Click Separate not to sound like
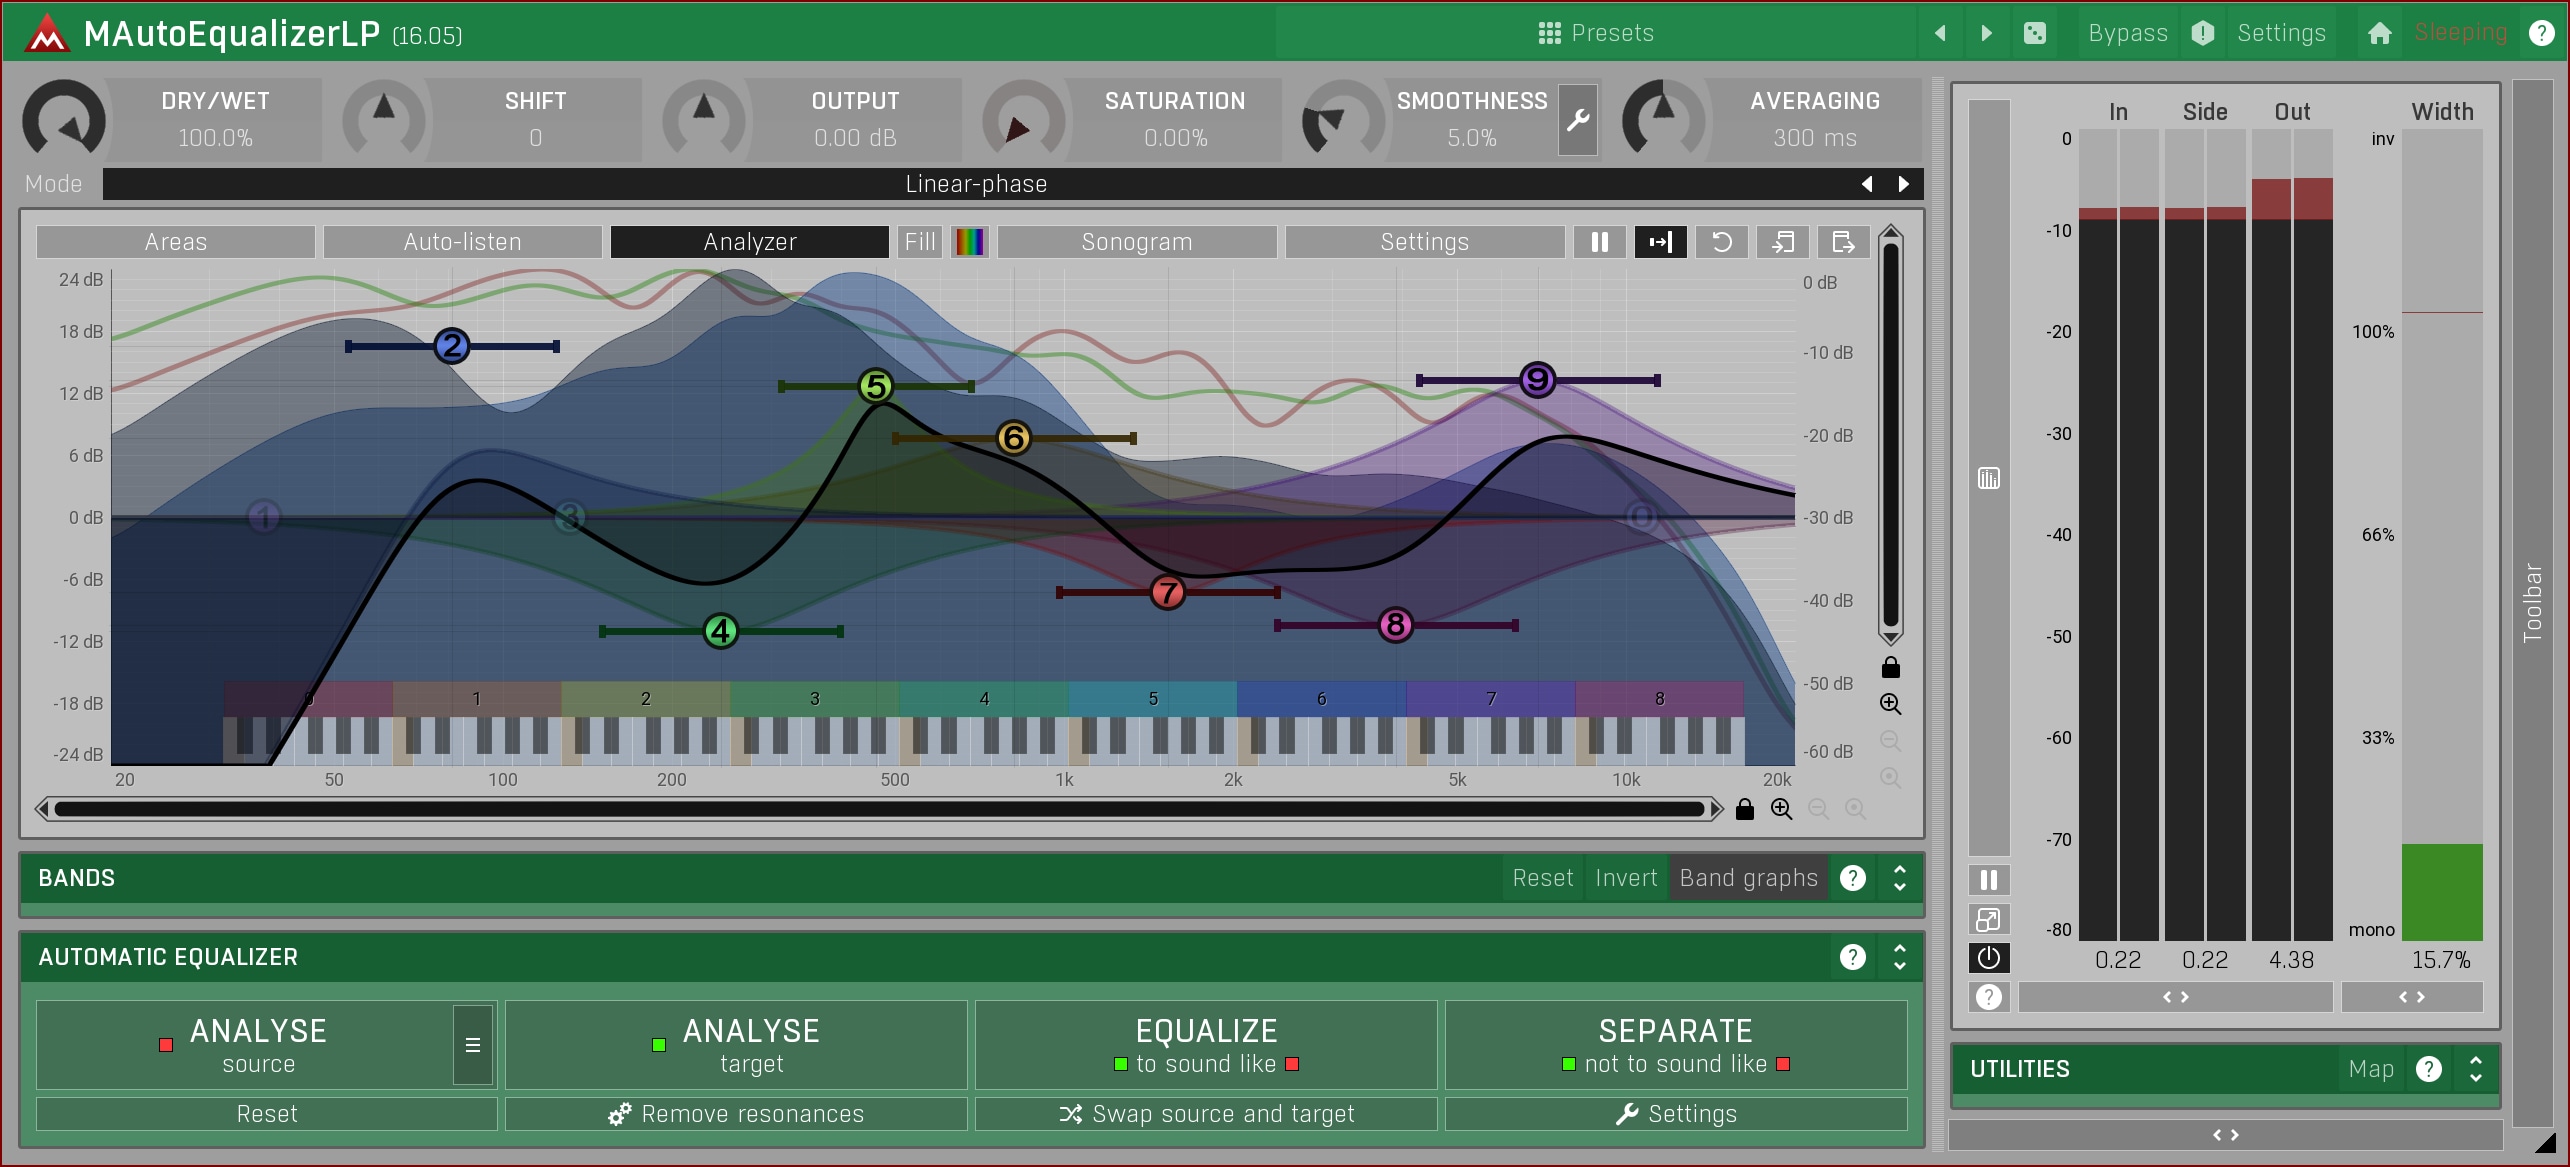This screenshot has width=2570, height=1167. tap(1676, 1045)
